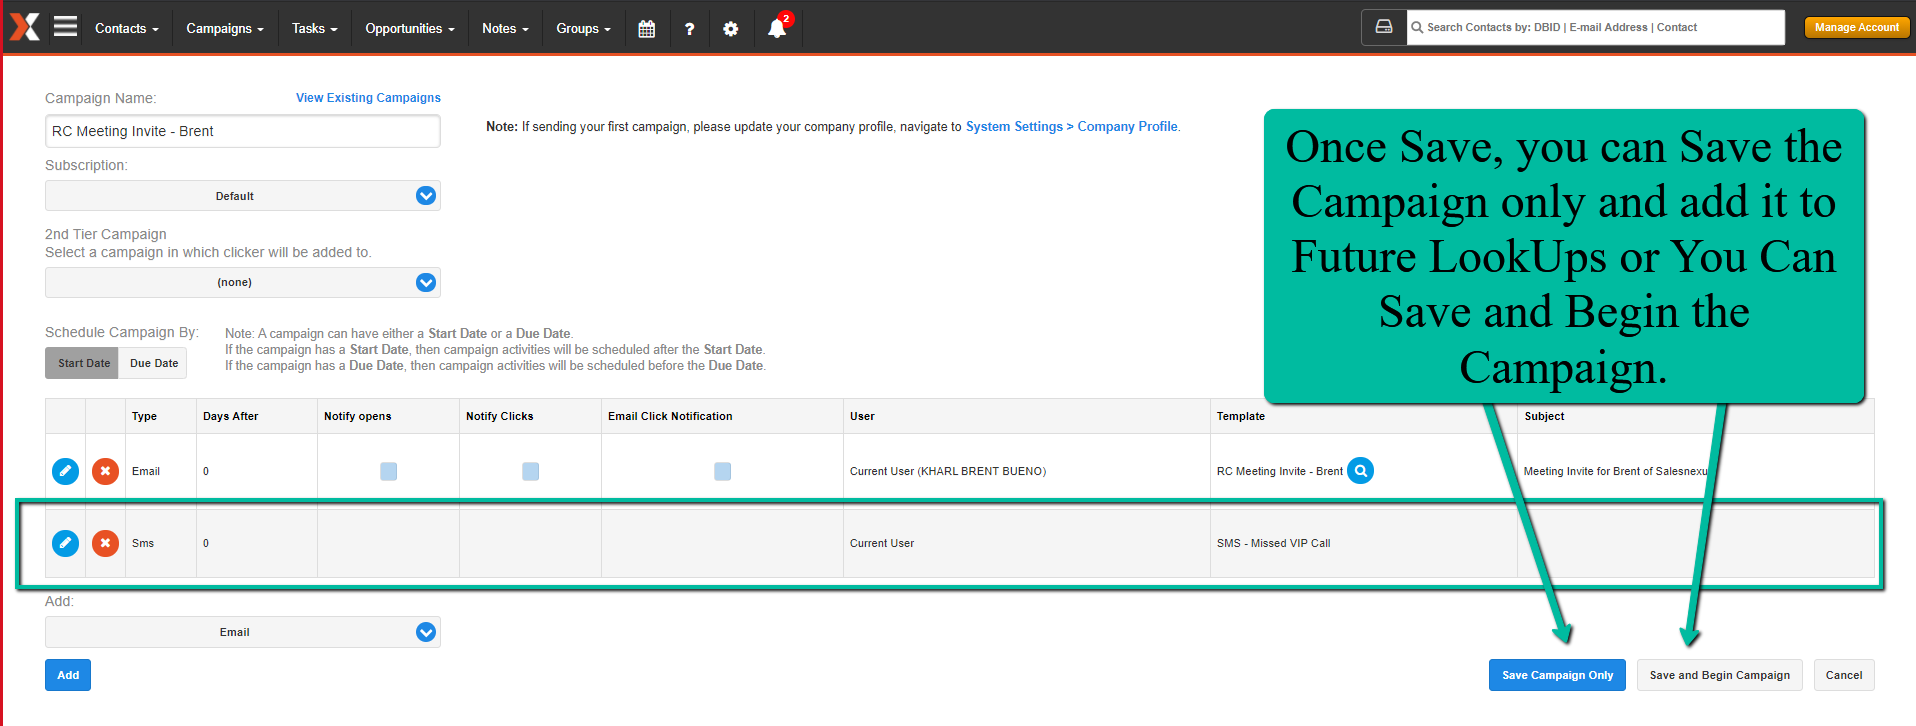Viewport: 1916px width, 726px height.
Task: Click the help question mark icon
Action: tap(689, 29)
